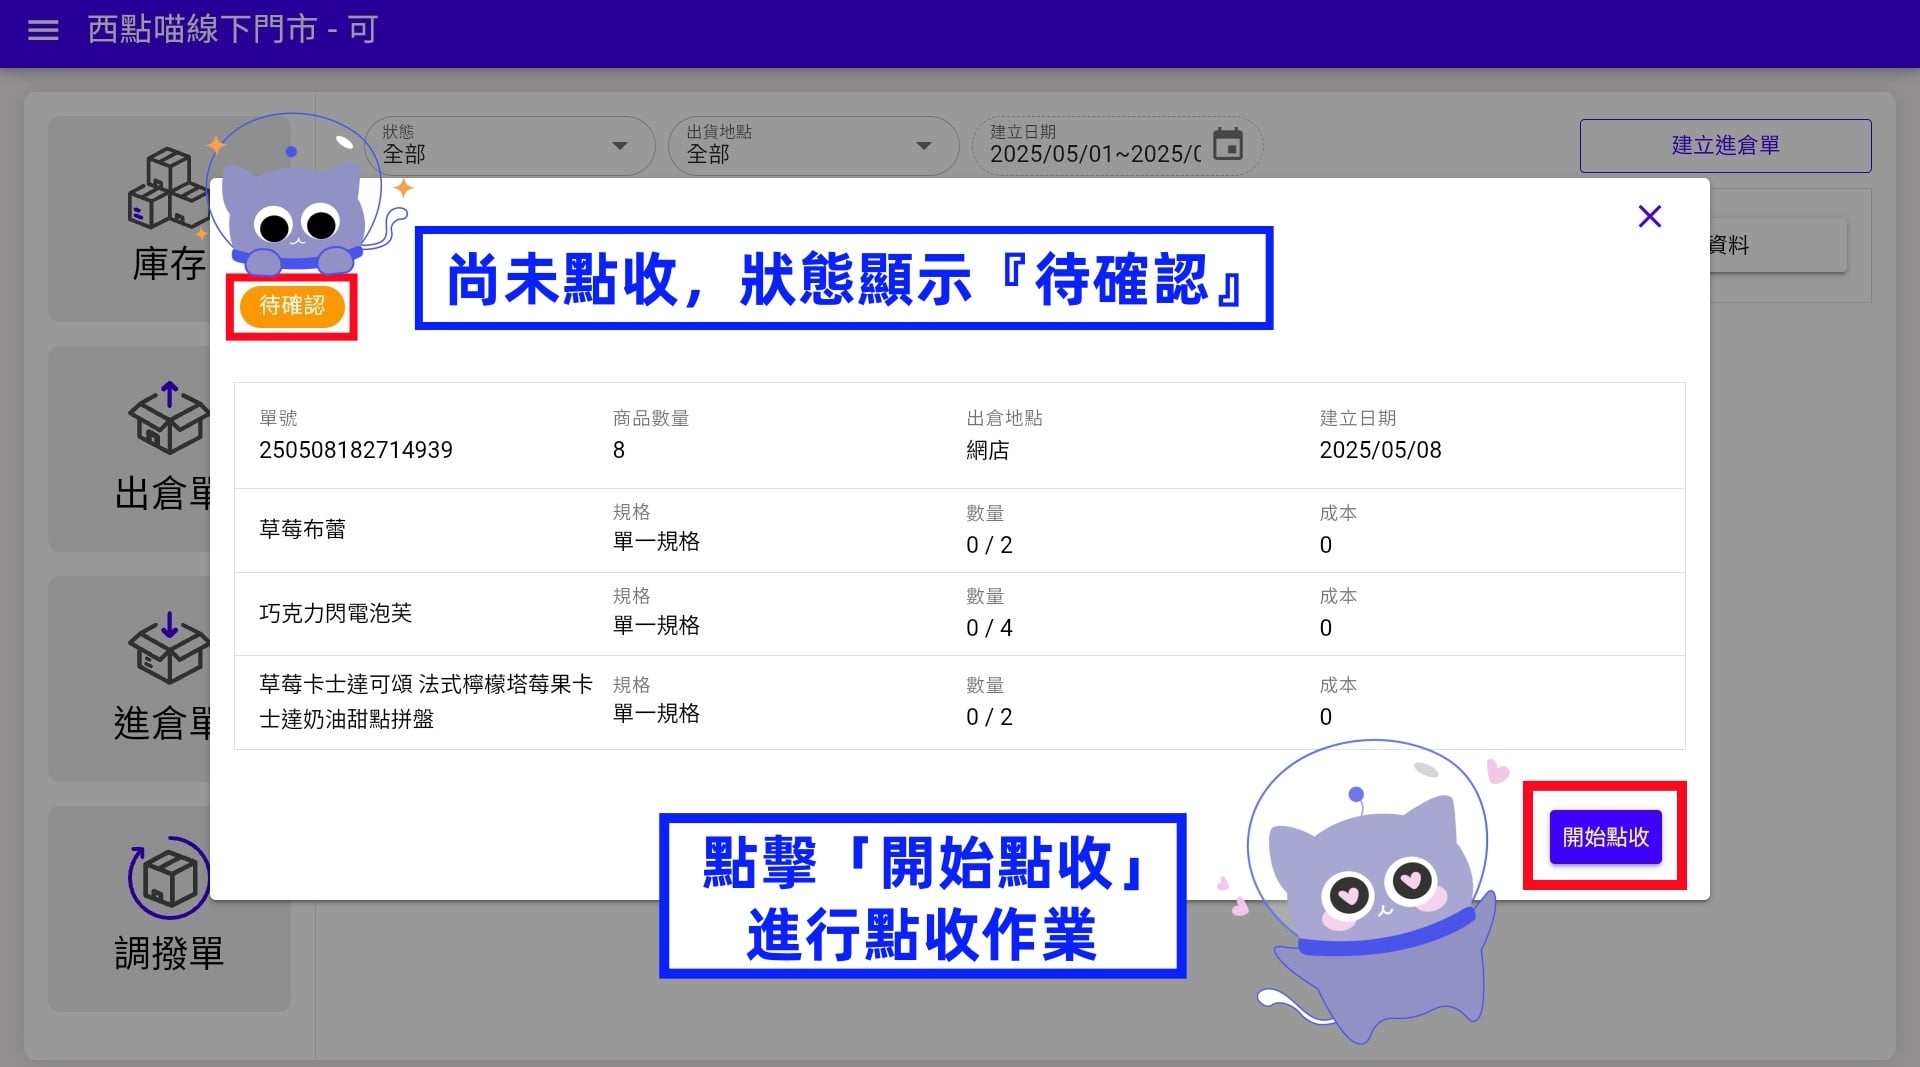Open the 狀態 dropdown
1920x1067 pixels.
[x=509, y=146]
